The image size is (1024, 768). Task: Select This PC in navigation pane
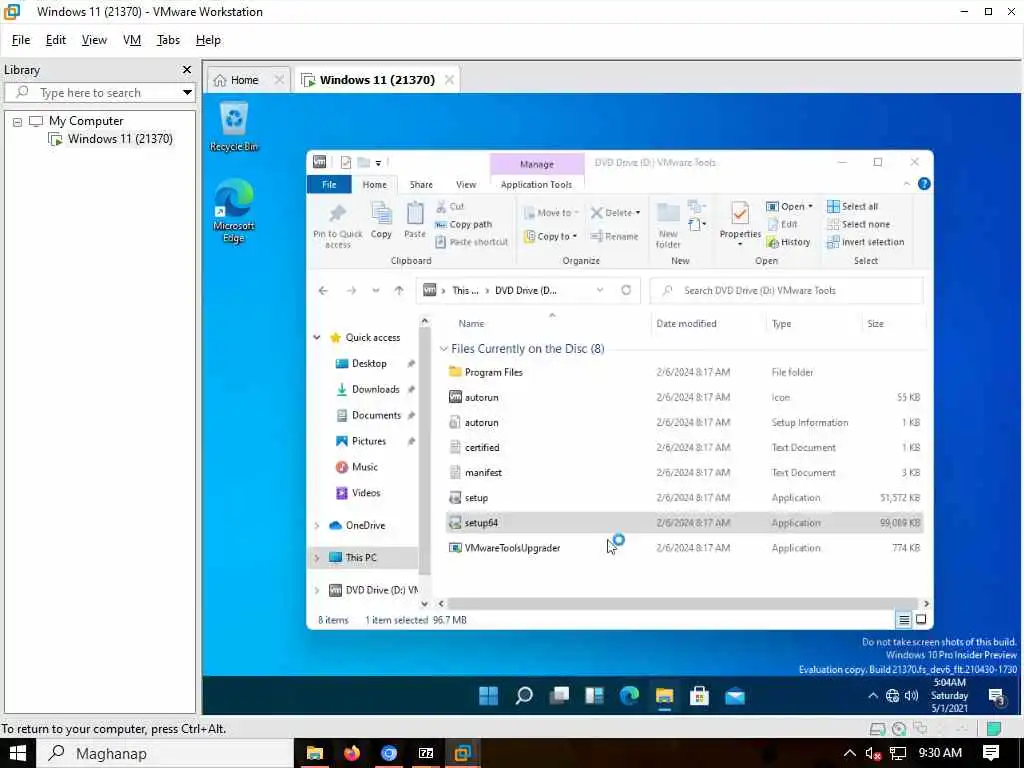361,558
